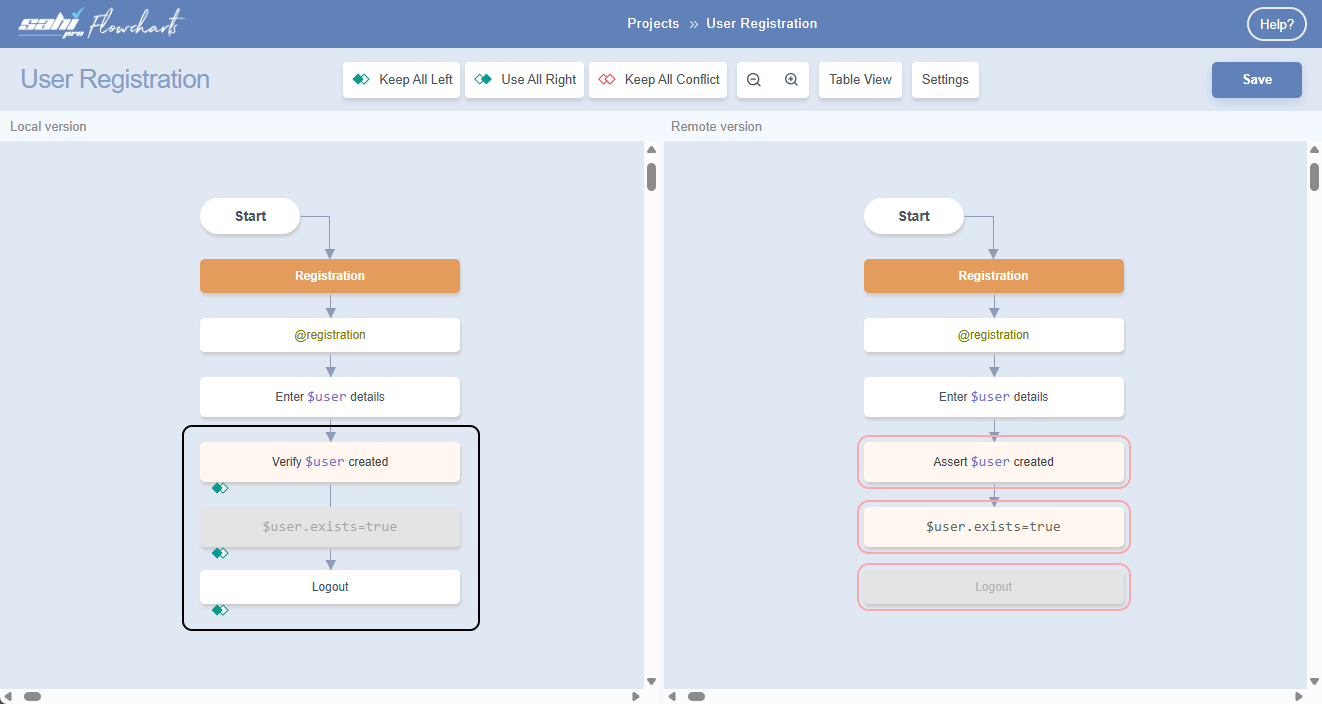Select the remote Assert $user created step

[x=993, y=462]
